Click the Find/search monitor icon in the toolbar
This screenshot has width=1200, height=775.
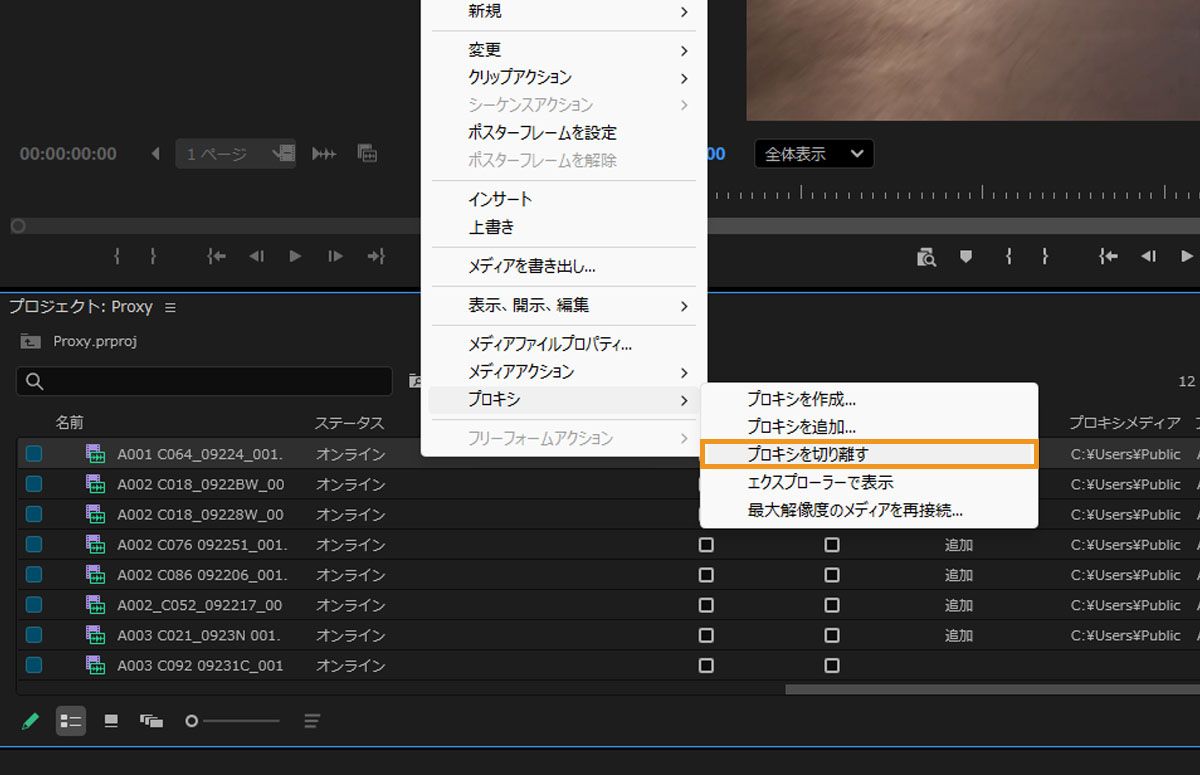click(926, 256)
